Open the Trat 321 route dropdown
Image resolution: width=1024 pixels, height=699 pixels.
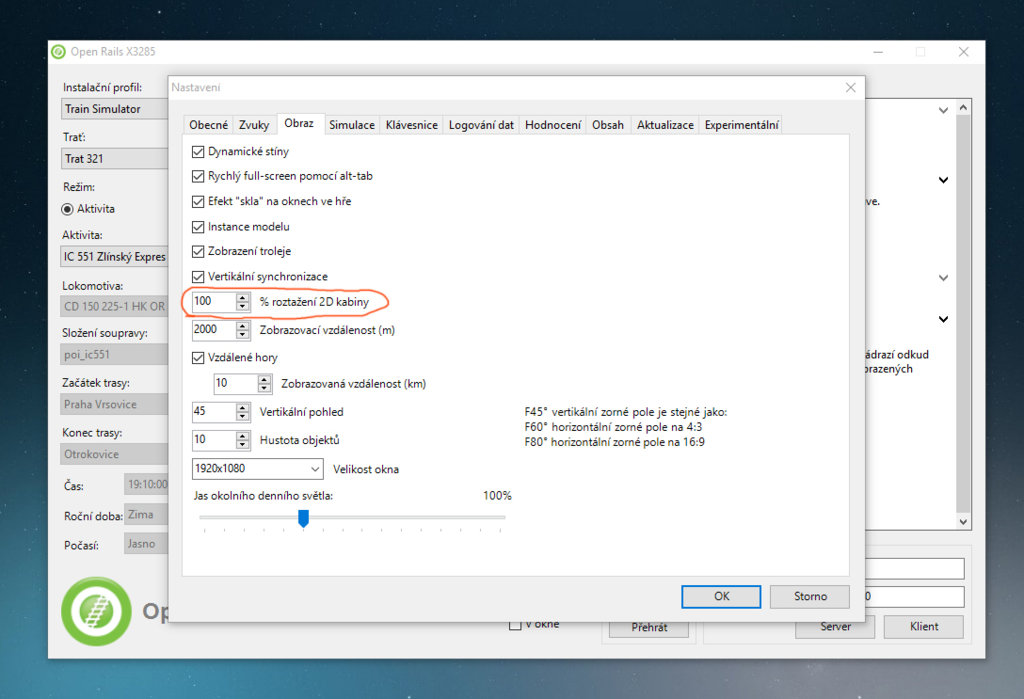click(114, 159)
